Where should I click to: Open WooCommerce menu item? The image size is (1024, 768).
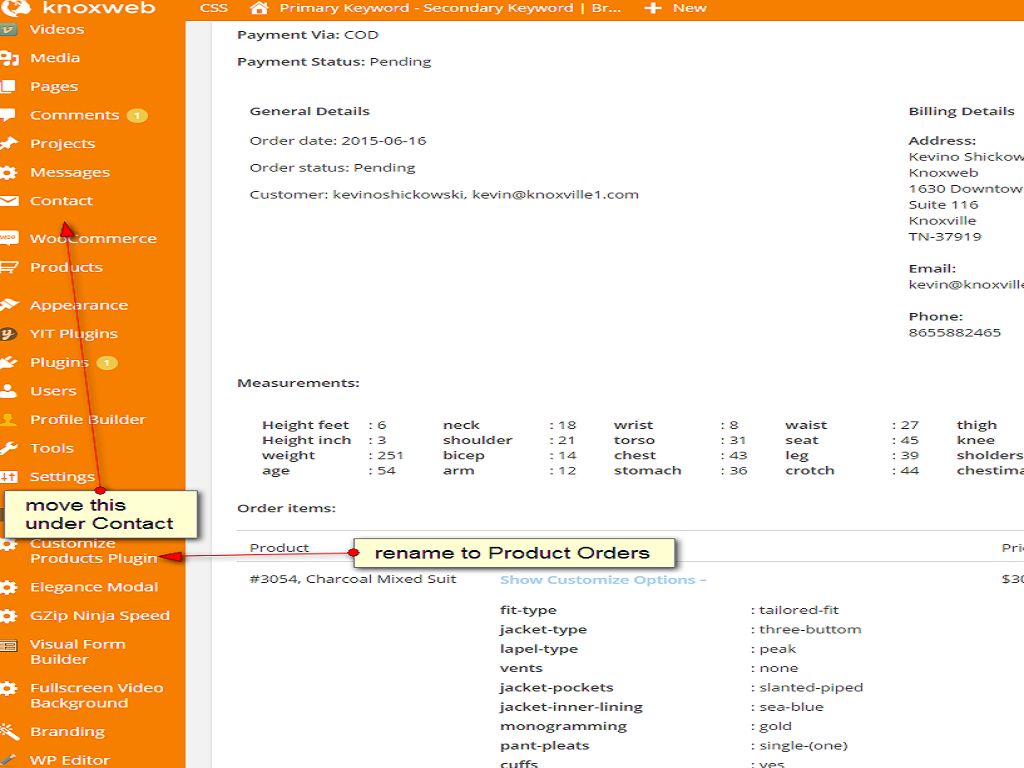(x=93, y=238)
